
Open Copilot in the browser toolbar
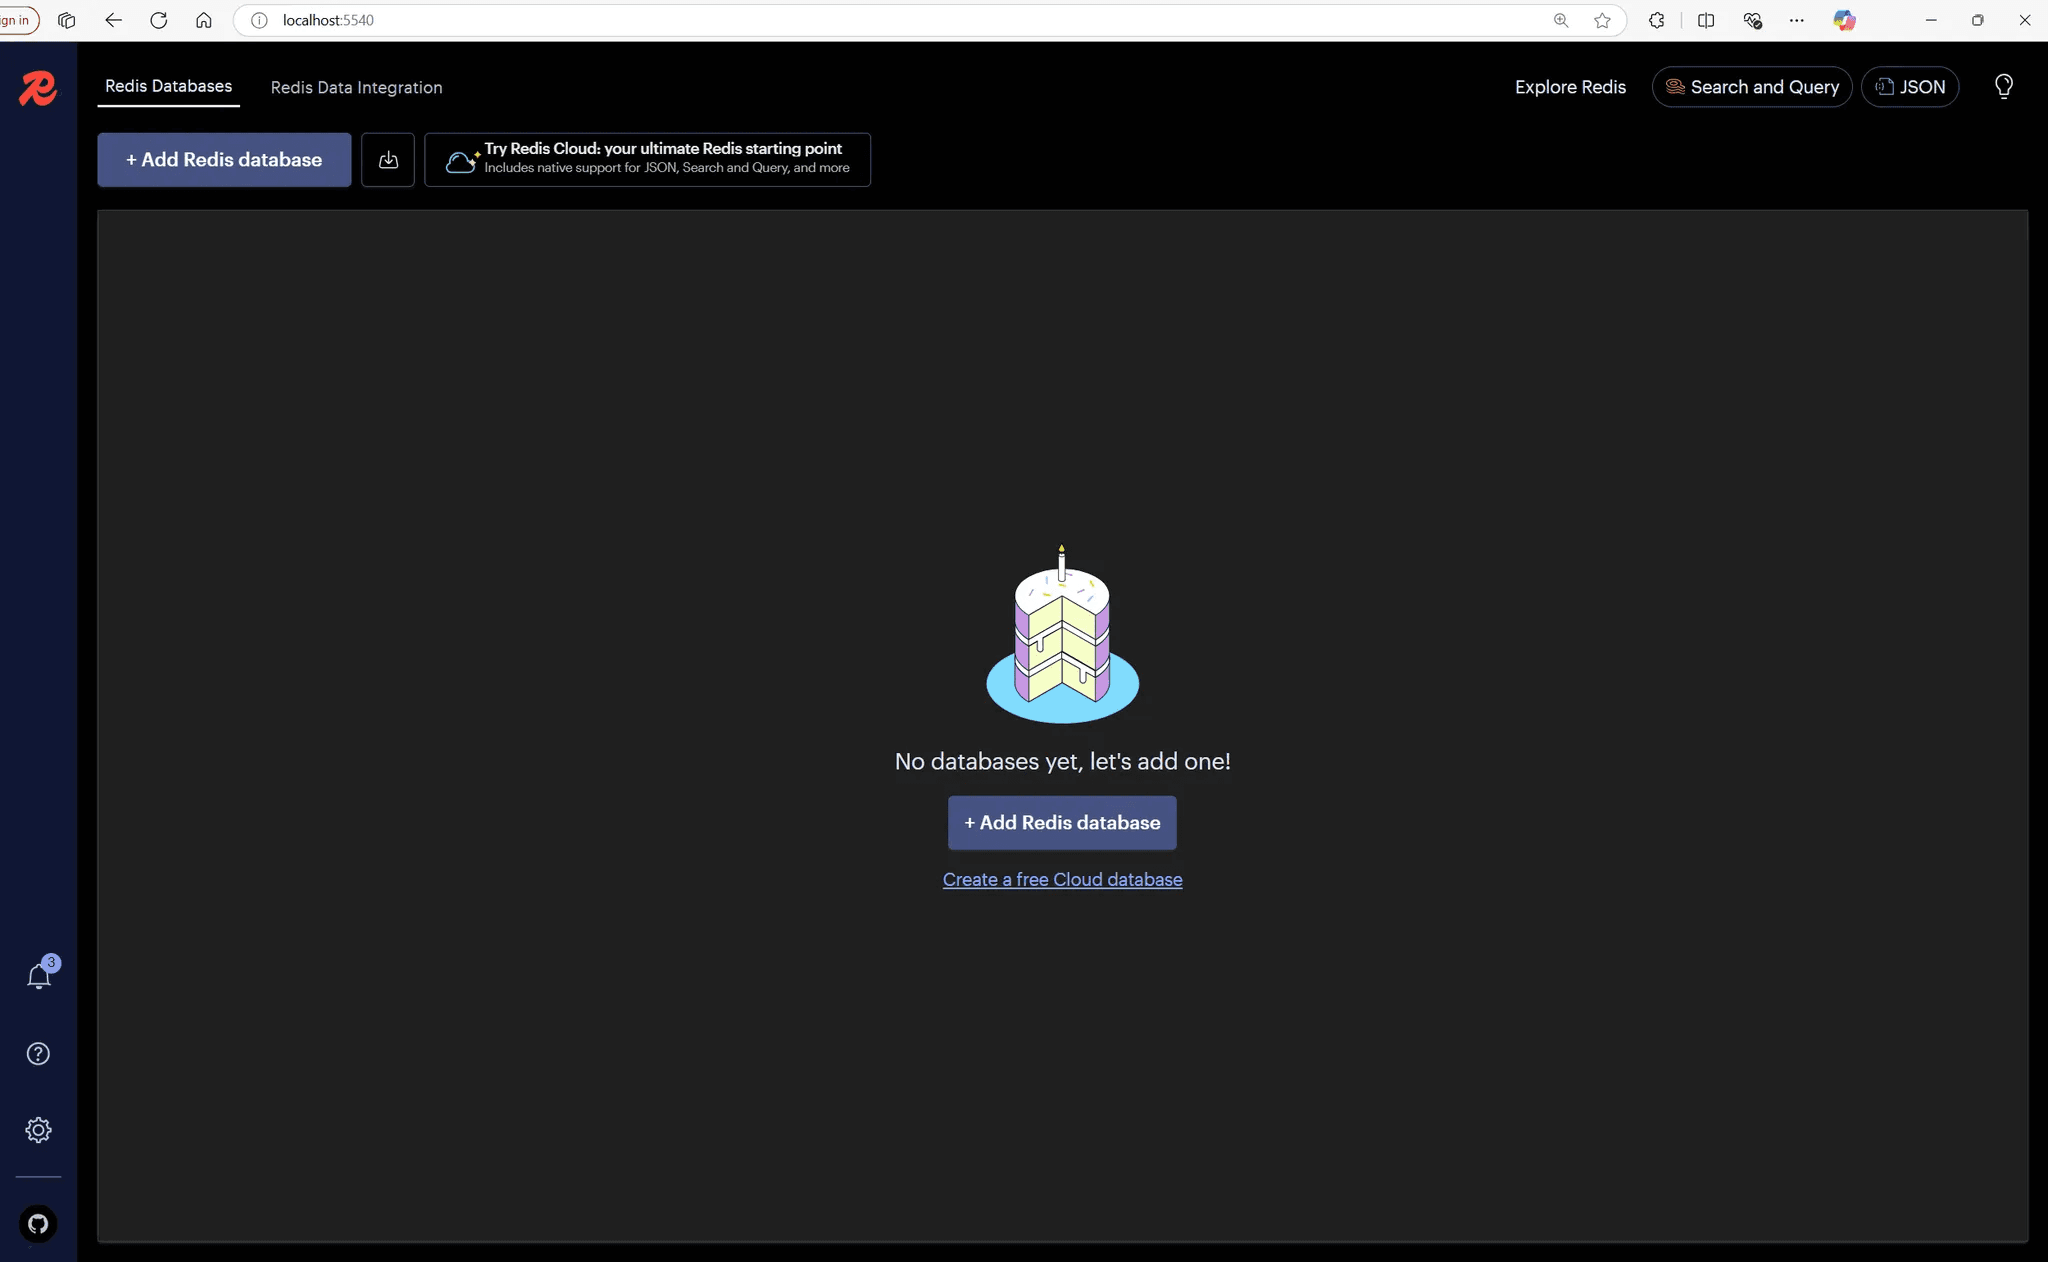1844,20
